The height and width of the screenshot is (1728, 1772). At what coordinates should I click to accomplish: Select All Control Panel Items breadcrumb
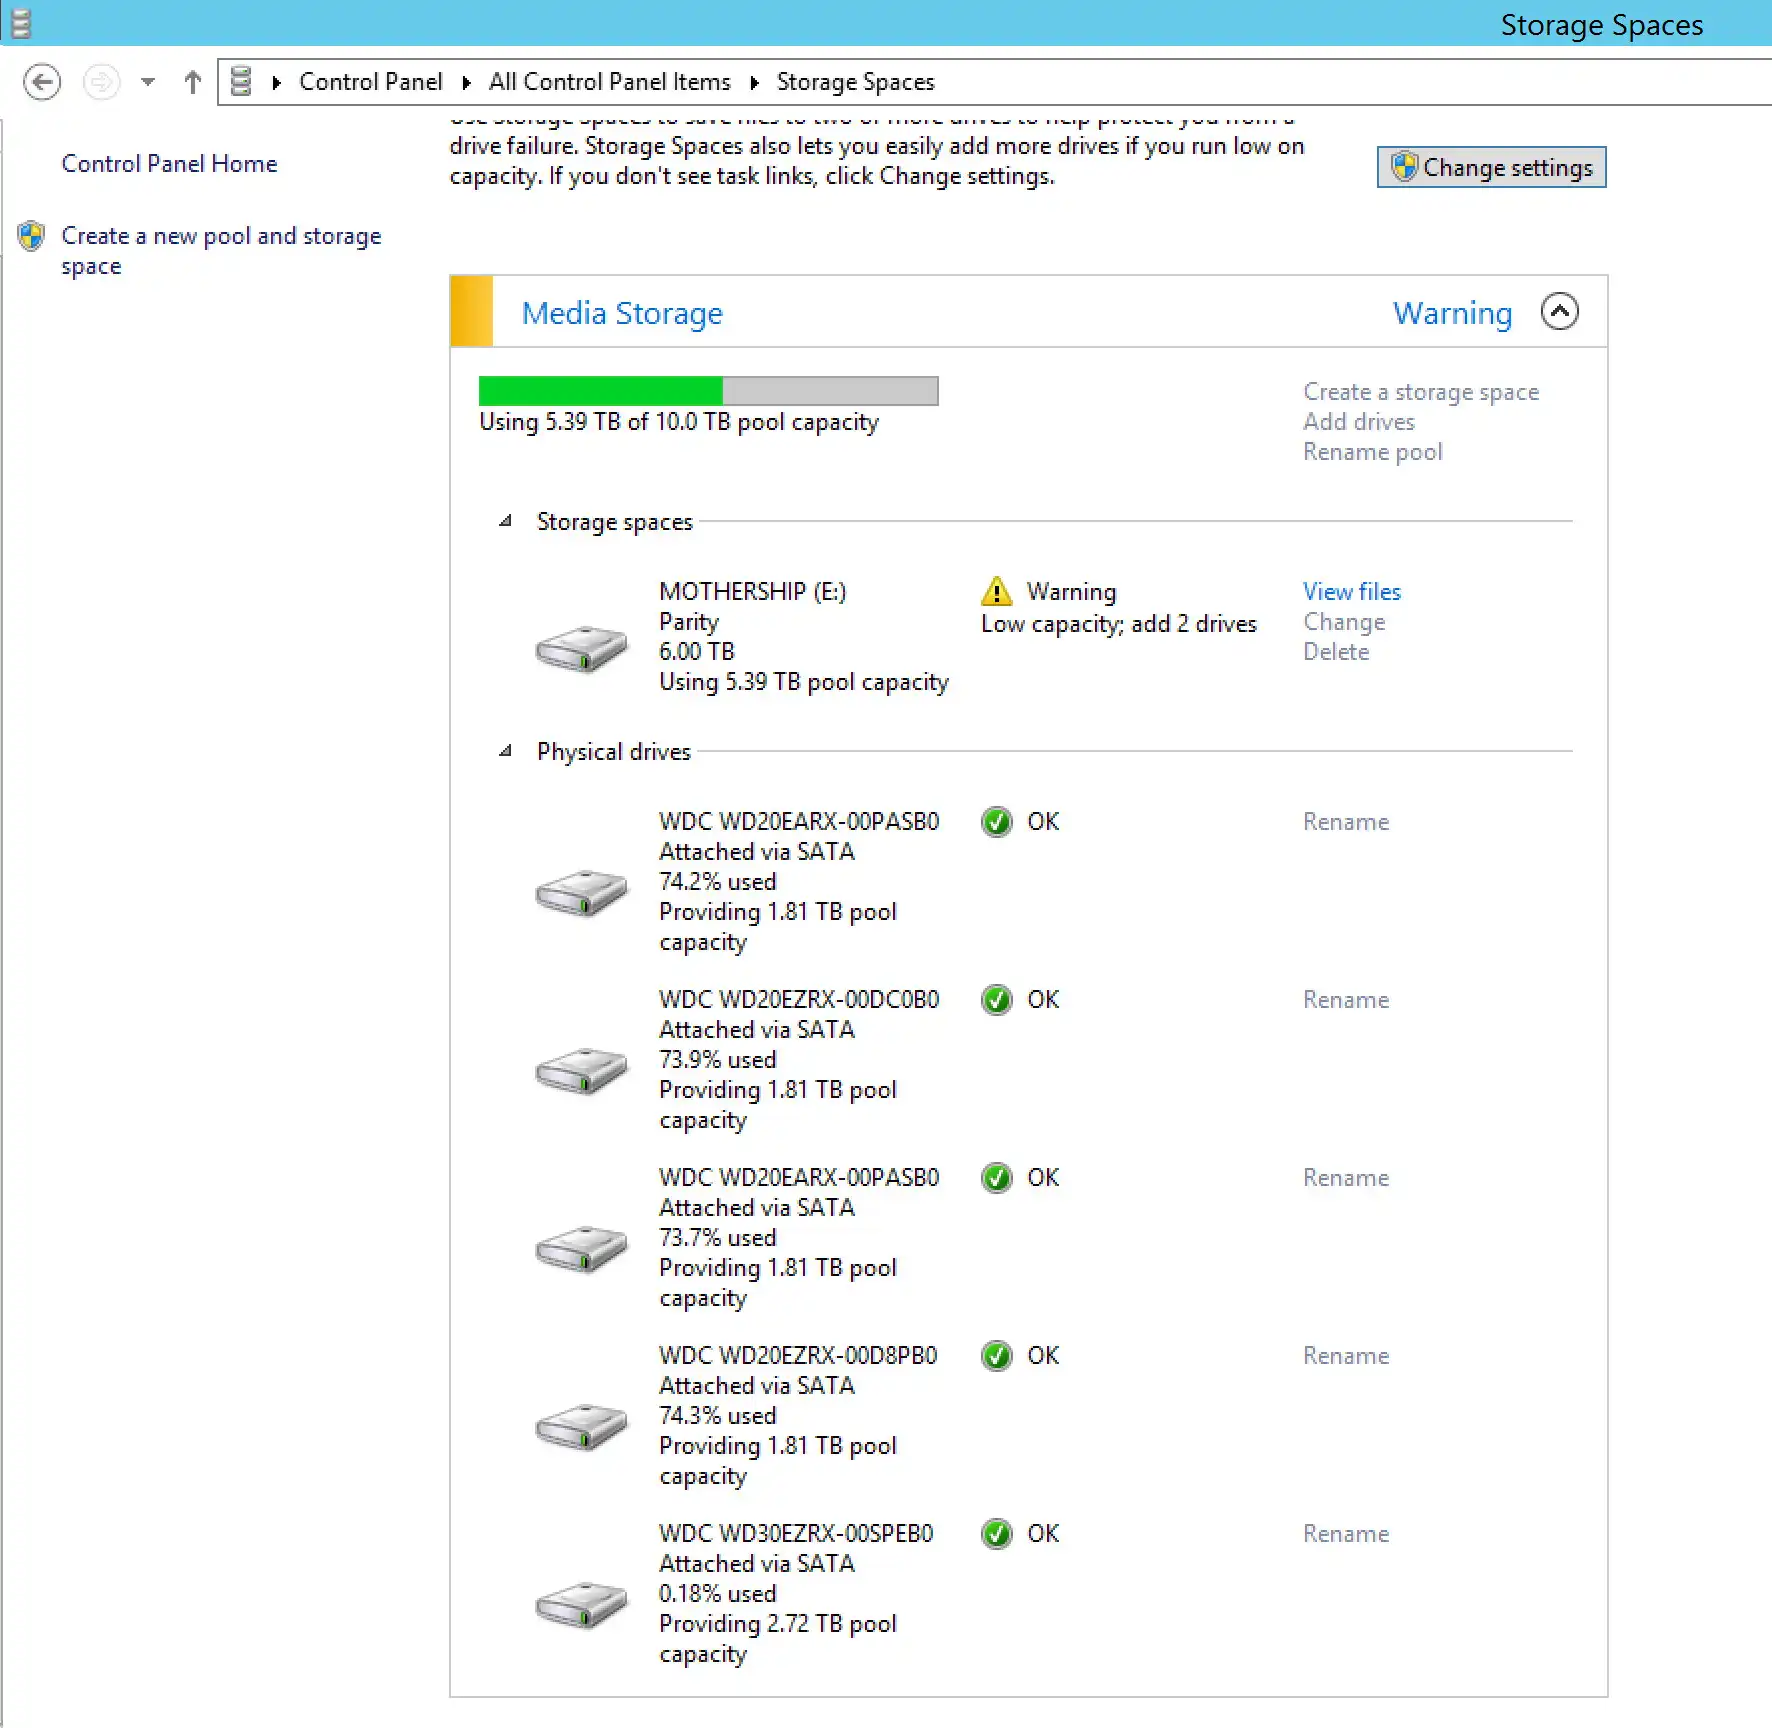609,82
